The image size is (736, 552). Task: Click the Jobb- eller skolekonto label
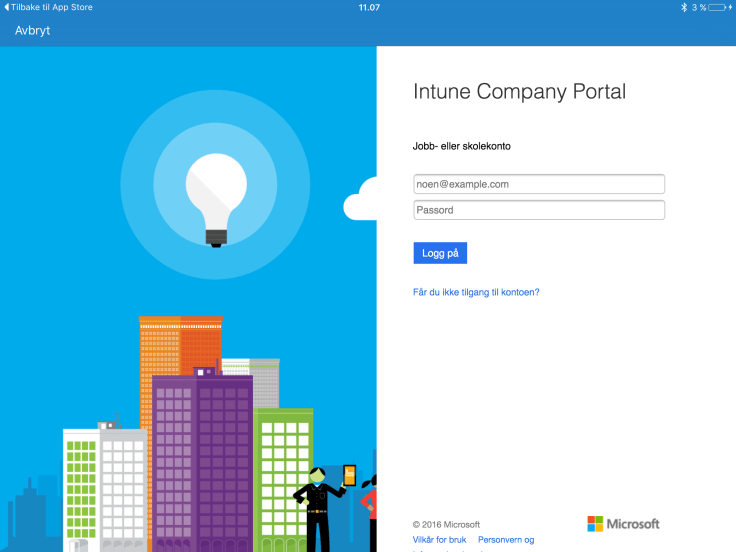click(x=462, y=146)
